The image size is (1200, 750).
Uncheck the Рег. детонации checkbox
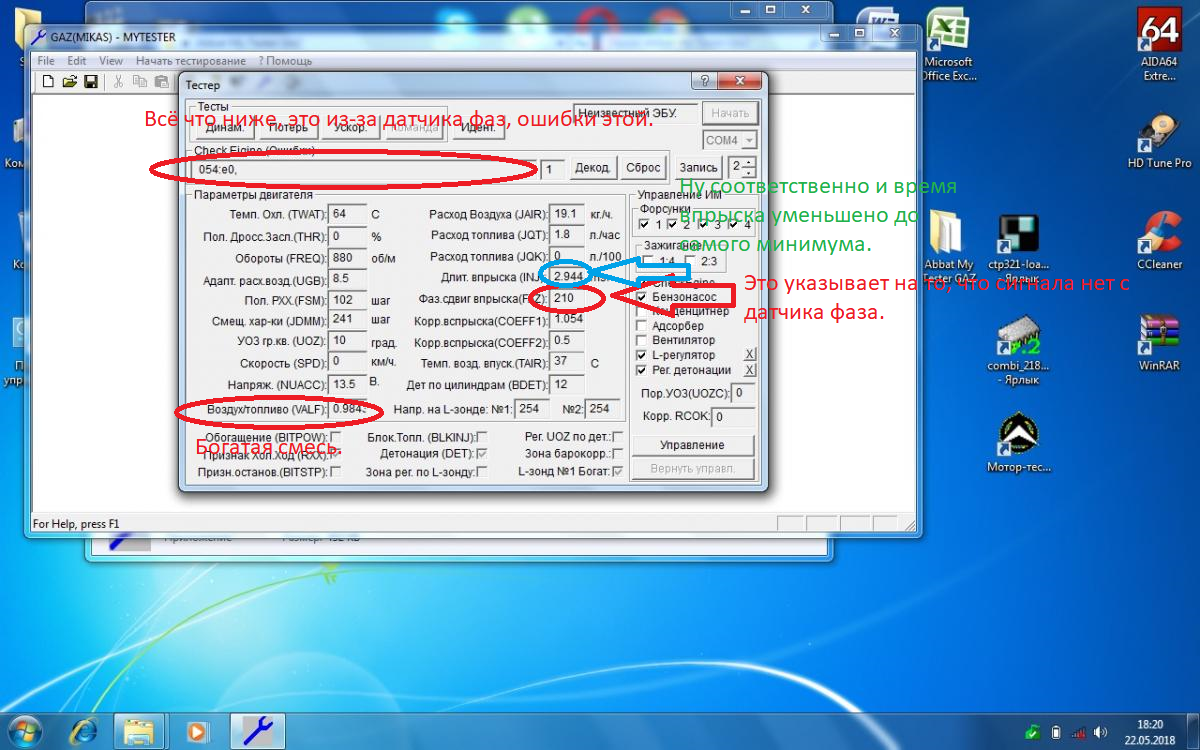642,370
